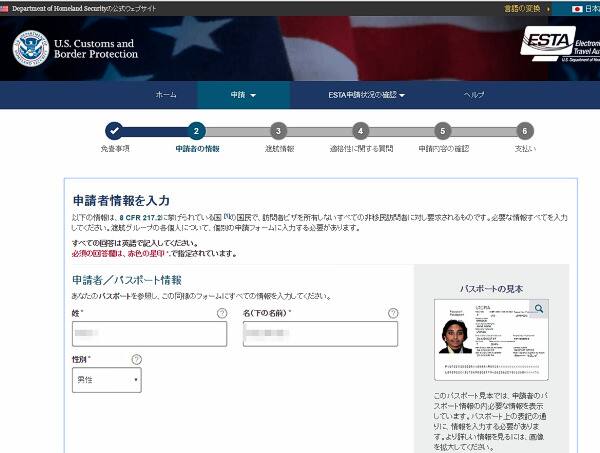Select step 3 渡航情報 in progress bar
The image size is (600, 453).
point(278,130)
